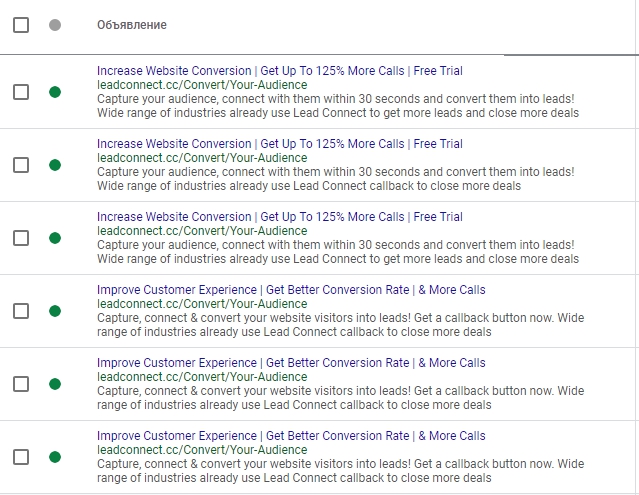The image size is (639, 495).
Task: Sort by the Объявление column header
Action: coord(132,25)
